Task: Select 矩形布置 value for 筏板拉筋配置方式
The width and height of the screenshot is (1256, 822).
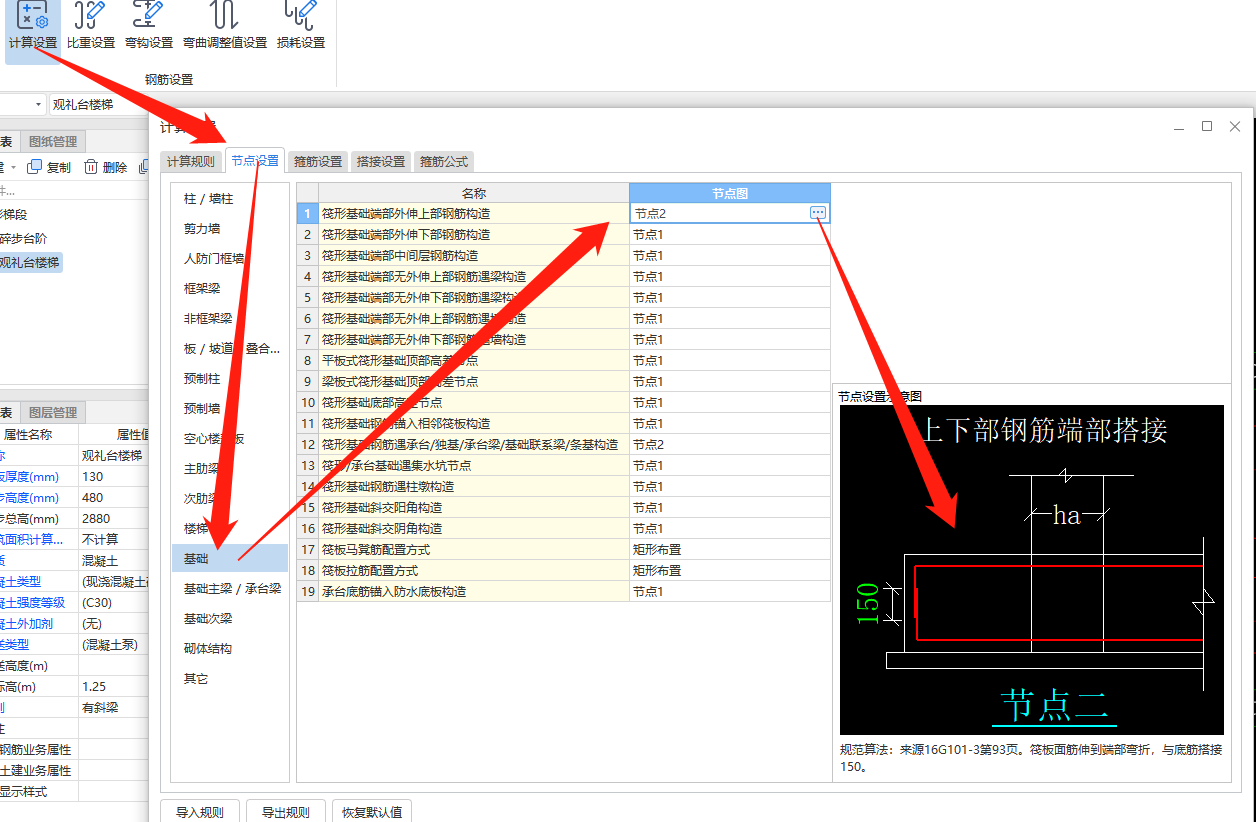Action: (730, 570)
